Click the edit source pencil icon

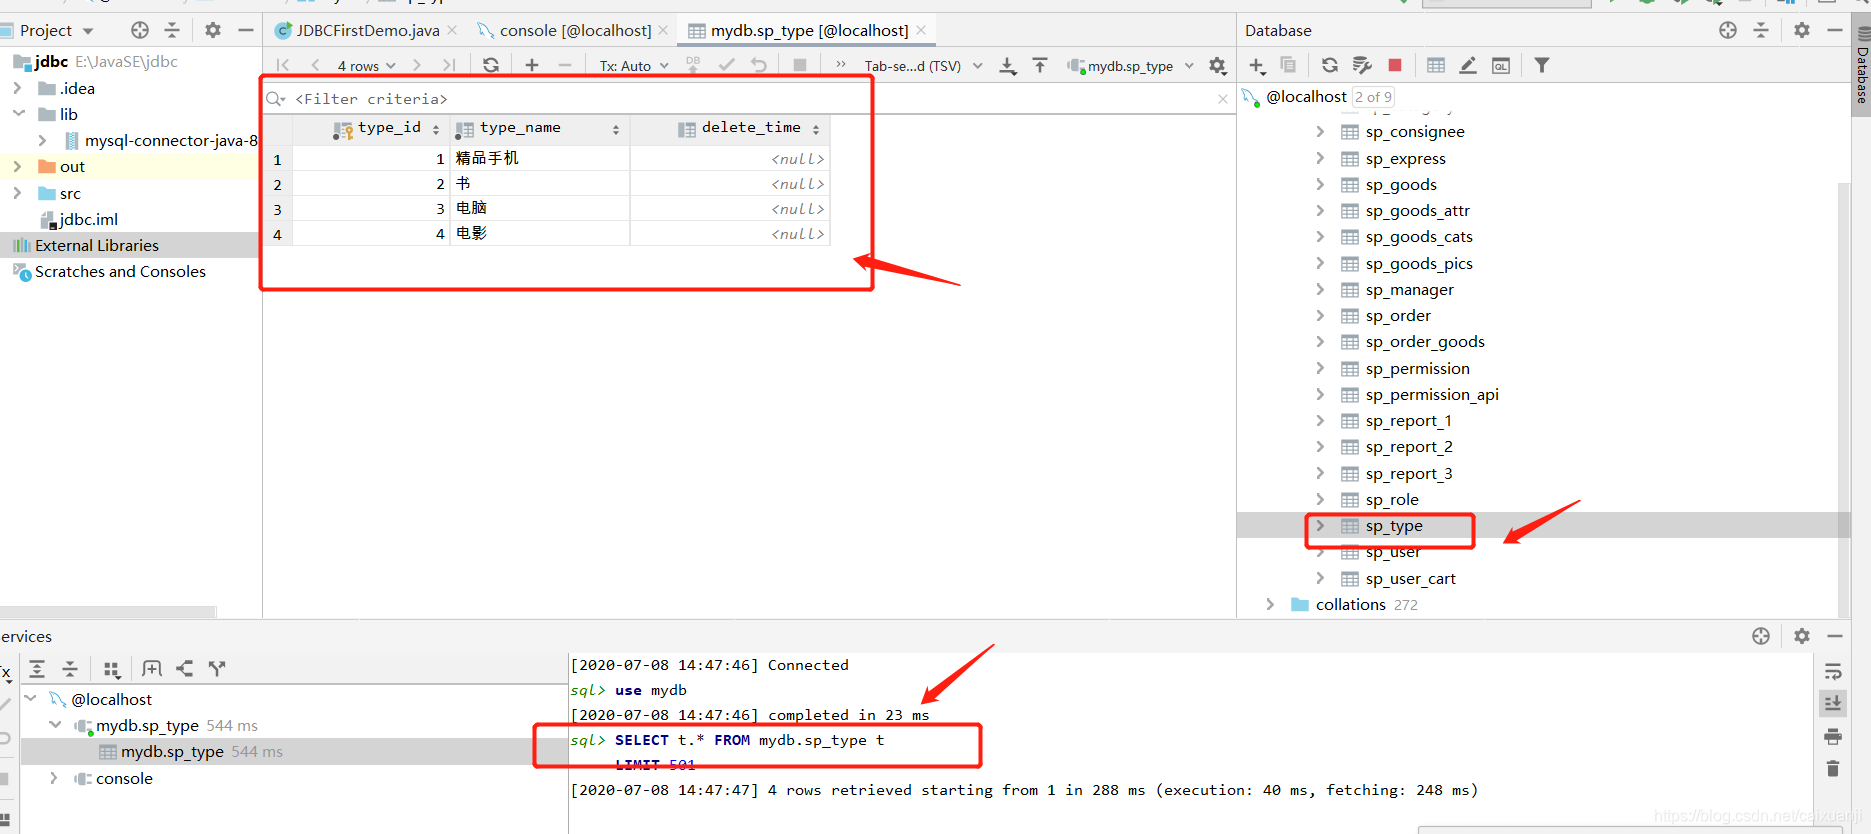1468,65
